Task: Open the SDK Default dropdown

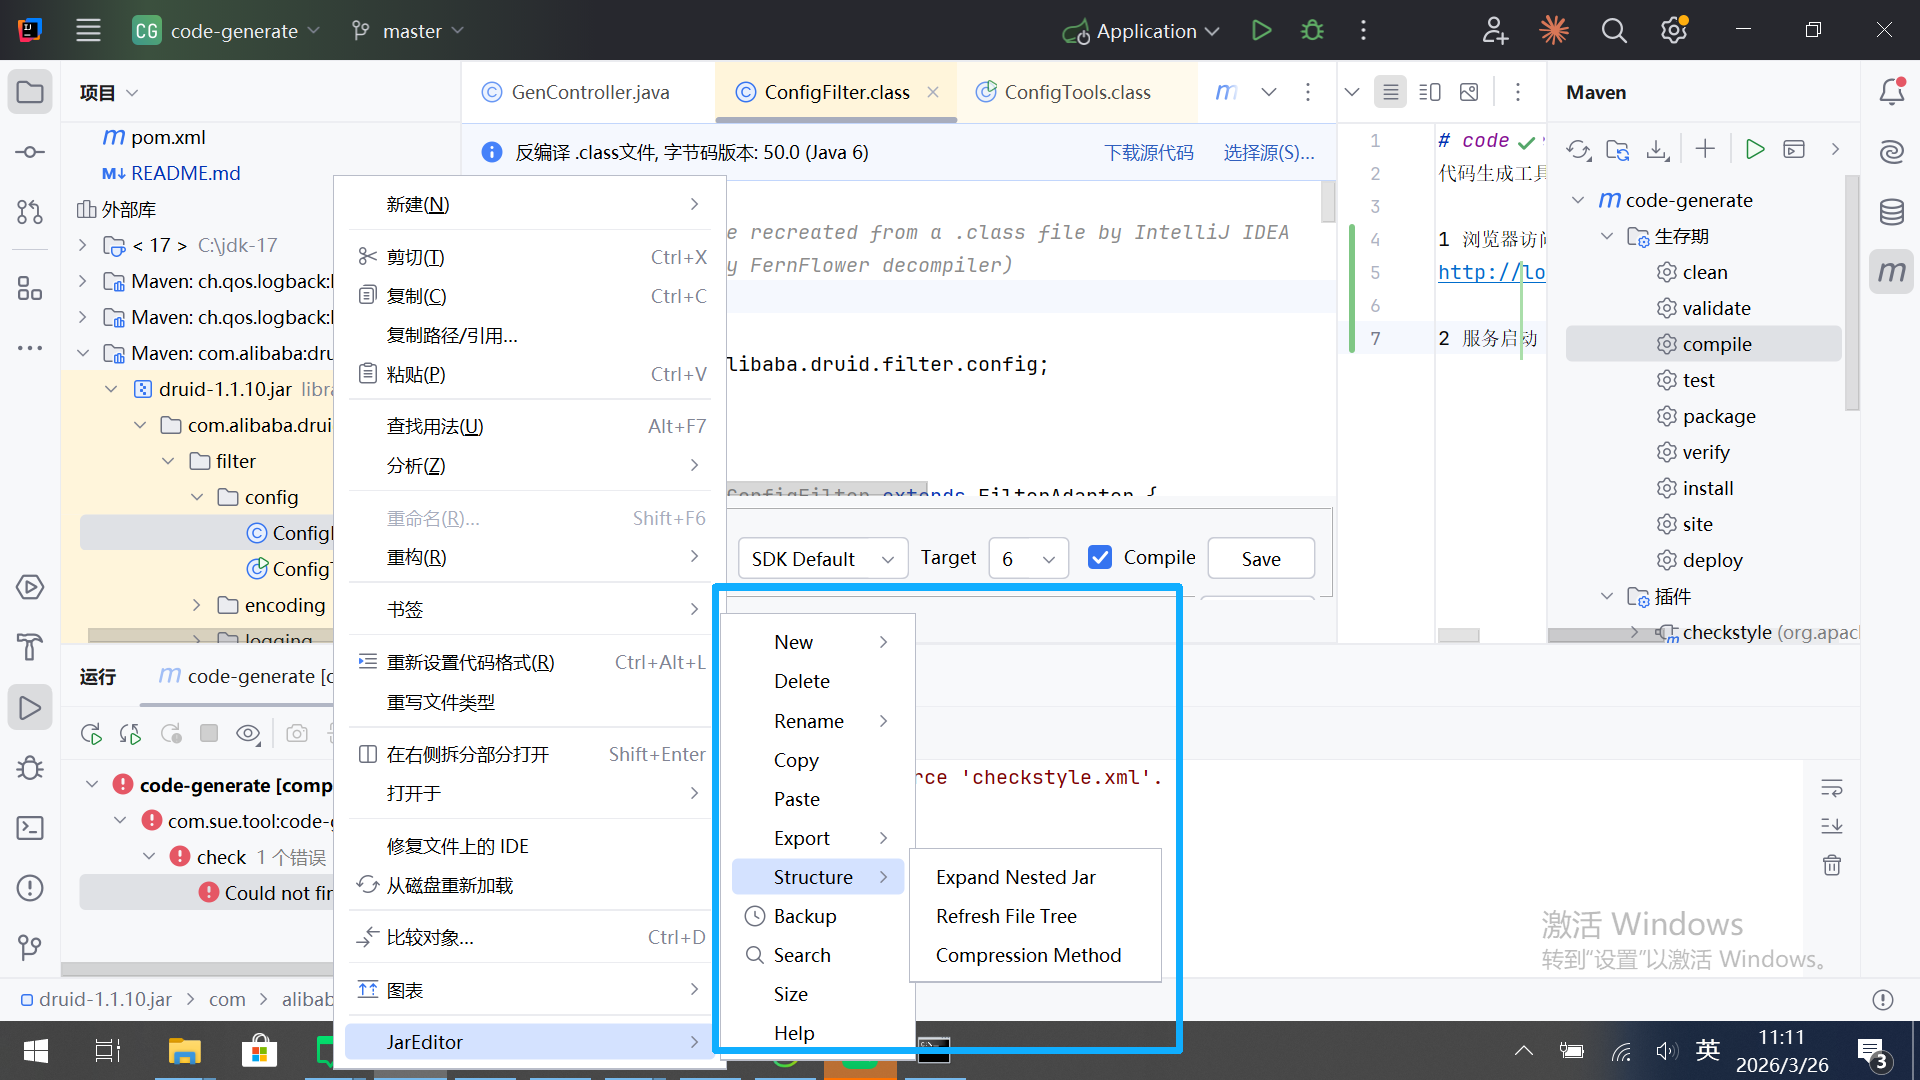Action: pyautogui.click(x=822, y=559)
